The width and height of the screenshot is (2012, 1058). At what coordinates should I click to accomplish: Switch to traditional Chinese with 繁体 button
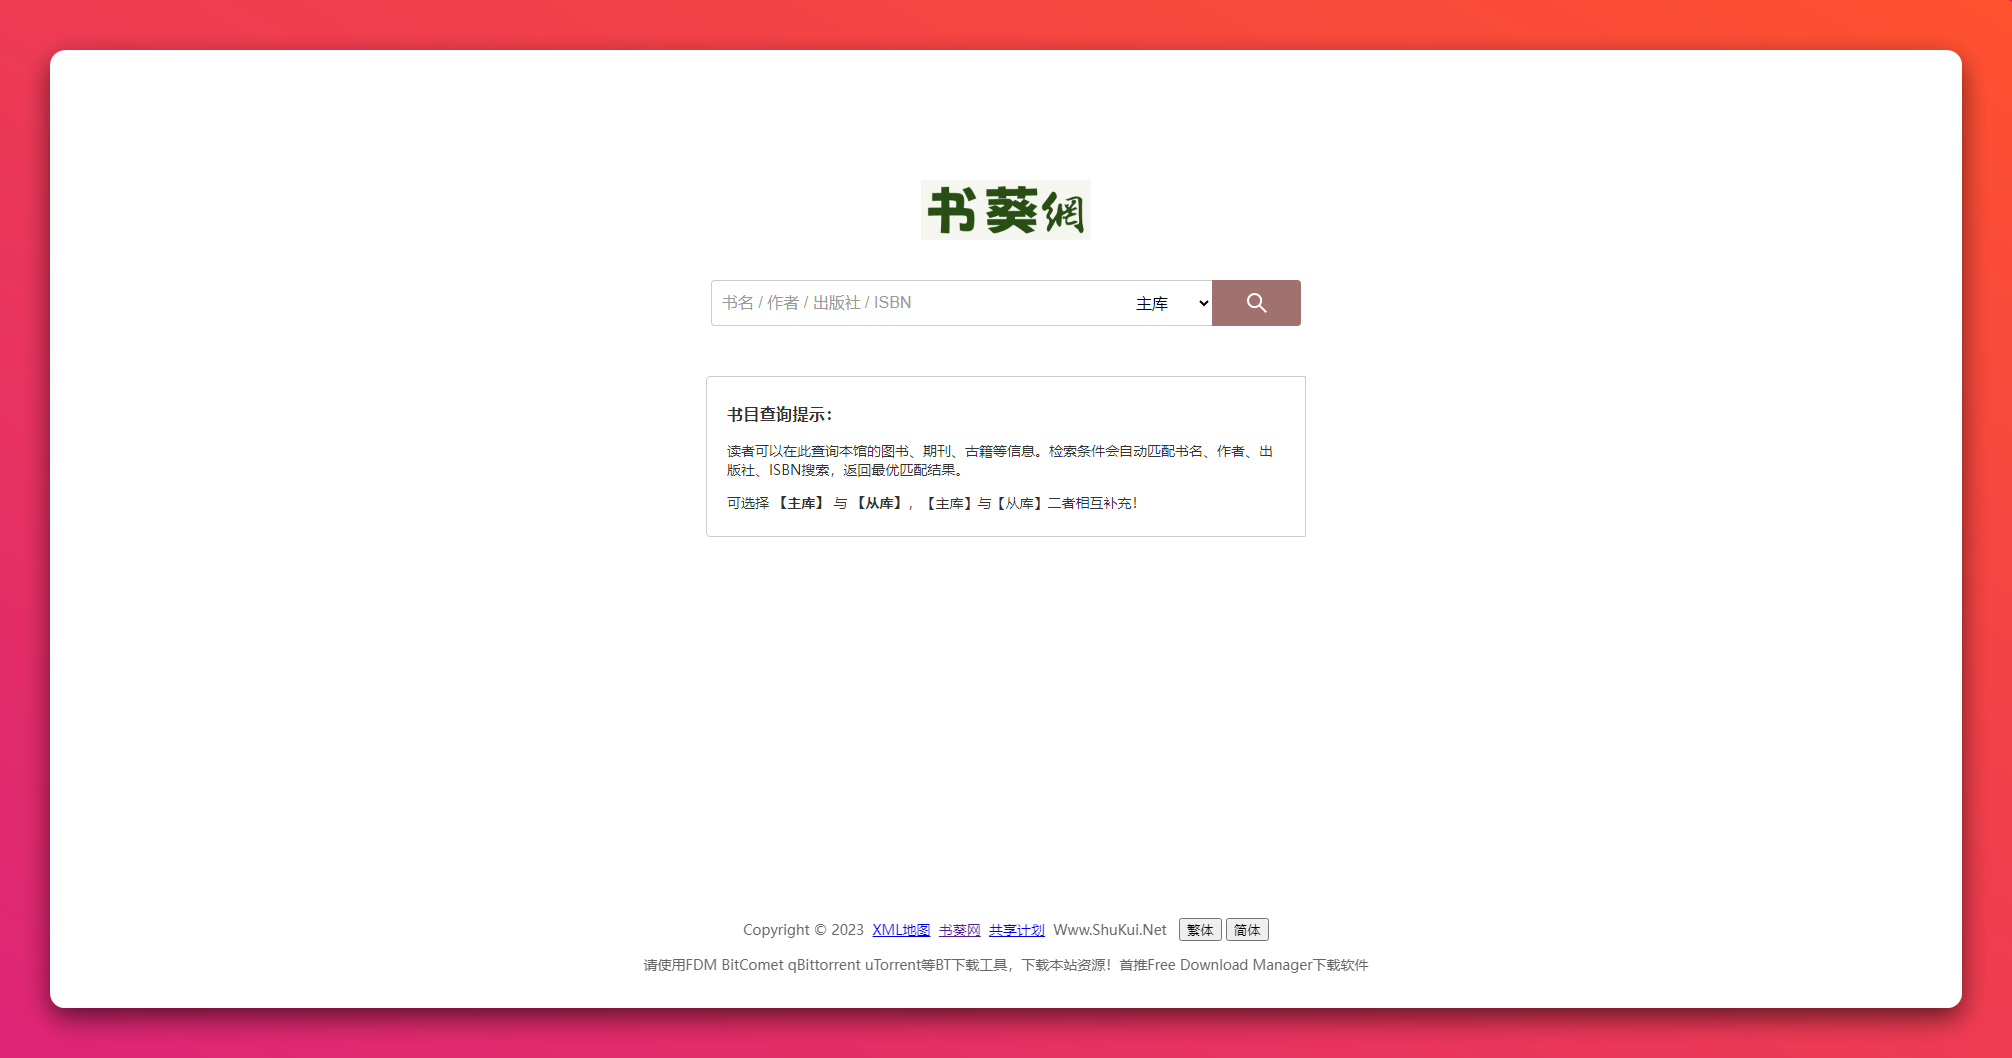1199,930
